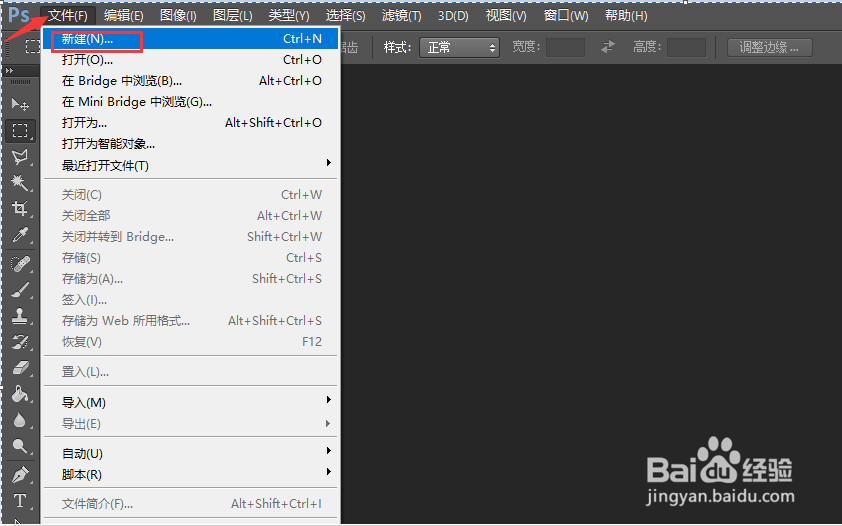
Task: Select the Eyedropper tool
Action: [20, 235]
